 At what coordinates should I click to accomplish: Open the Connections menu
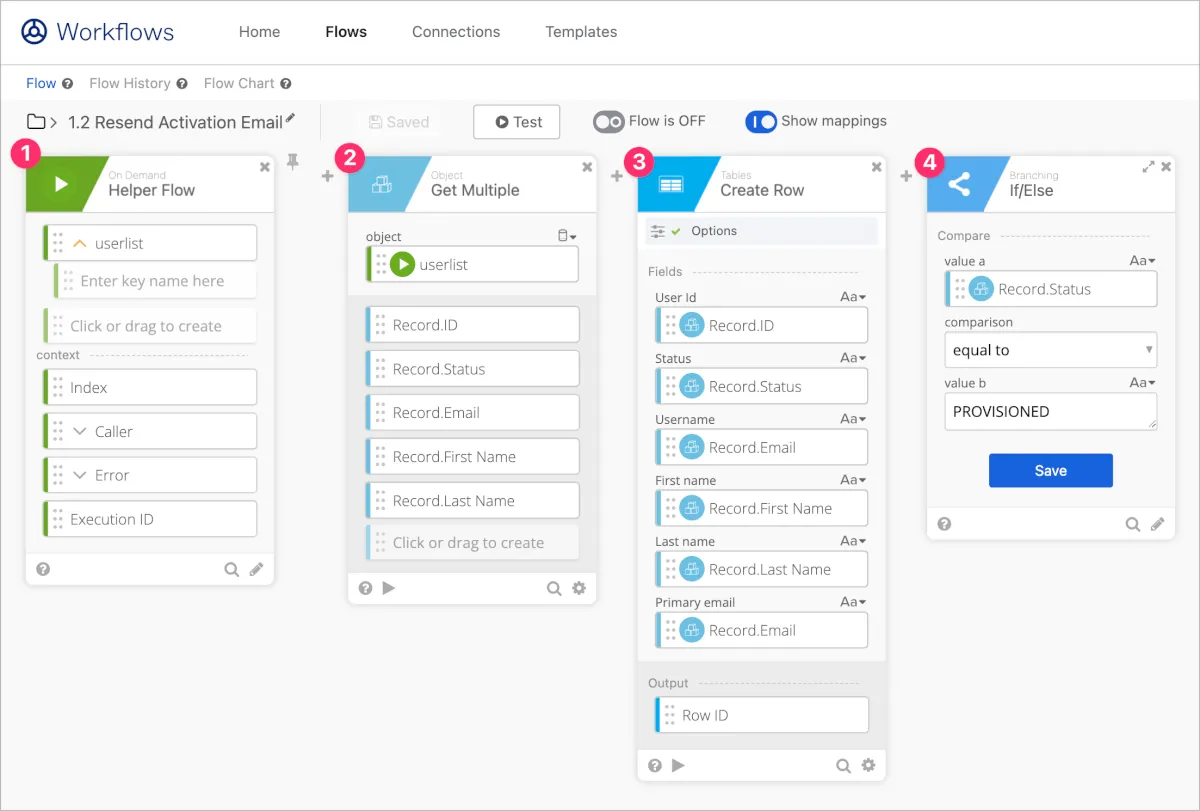[x=456, y=32]
